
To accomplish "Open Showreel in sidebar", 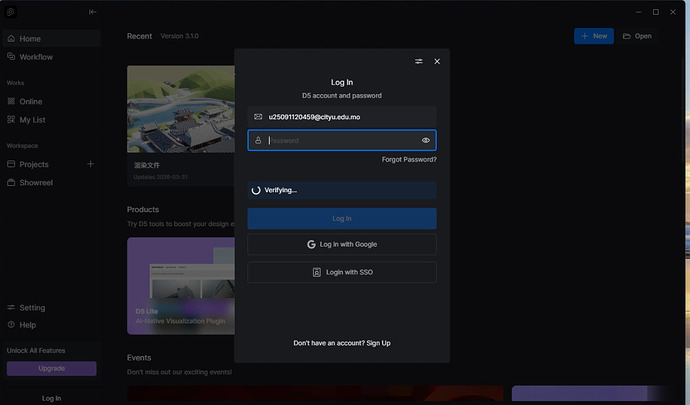I will tap(51, 182).
